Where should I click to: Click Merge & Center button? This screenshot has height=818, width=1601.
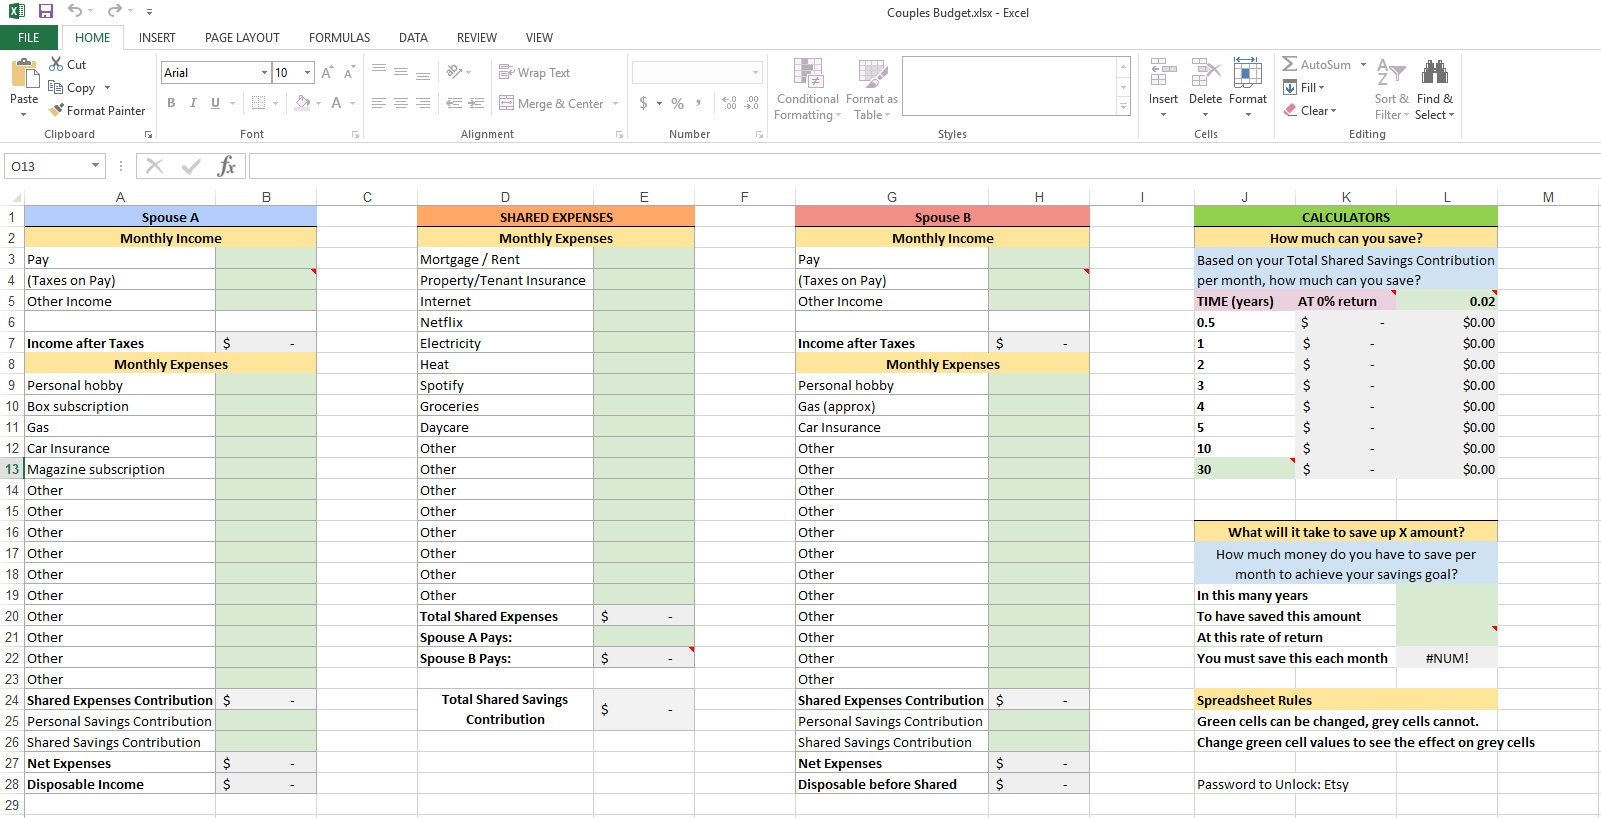(x=551, y=103)
